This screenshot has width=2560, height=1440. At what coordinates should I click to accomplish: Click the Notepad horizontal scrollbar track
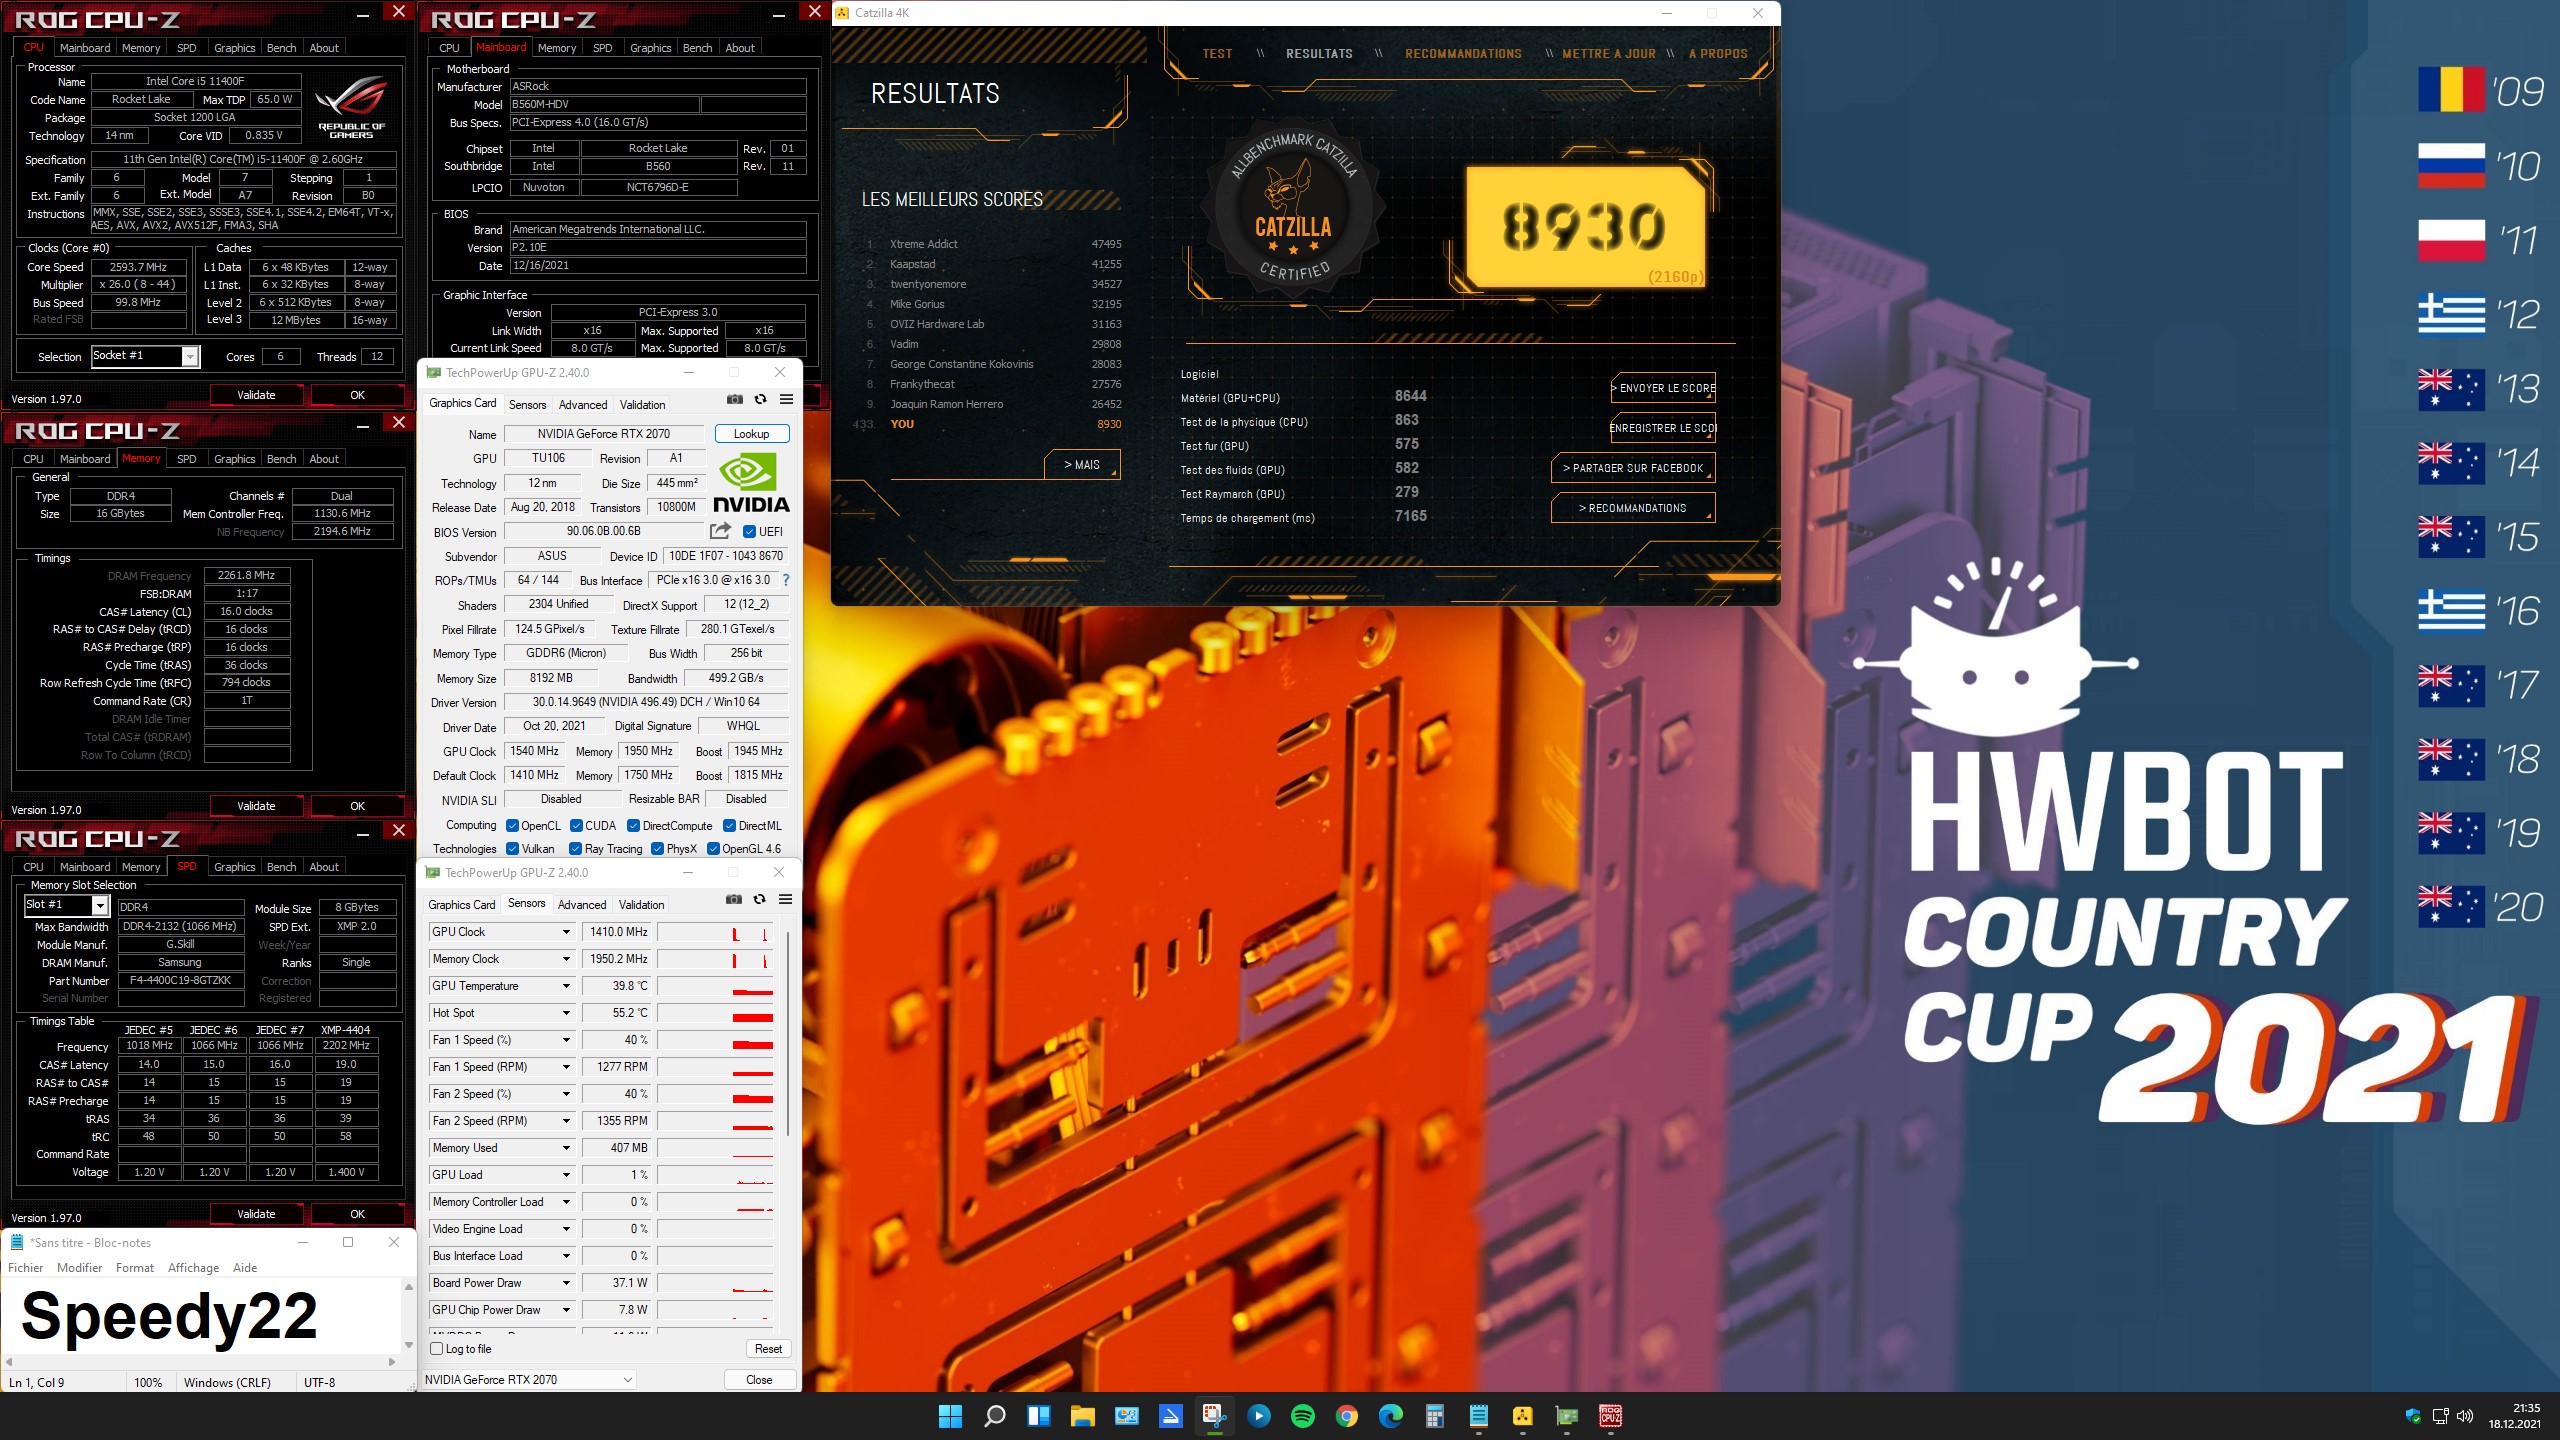(200, 1361)
